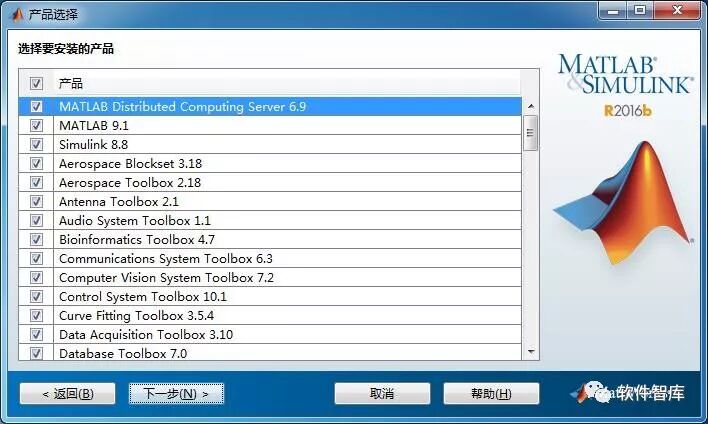Select the MATLAB Distributed Computing Server 6.9 row text
708x424 pixels.
click(x=182, y=107)
